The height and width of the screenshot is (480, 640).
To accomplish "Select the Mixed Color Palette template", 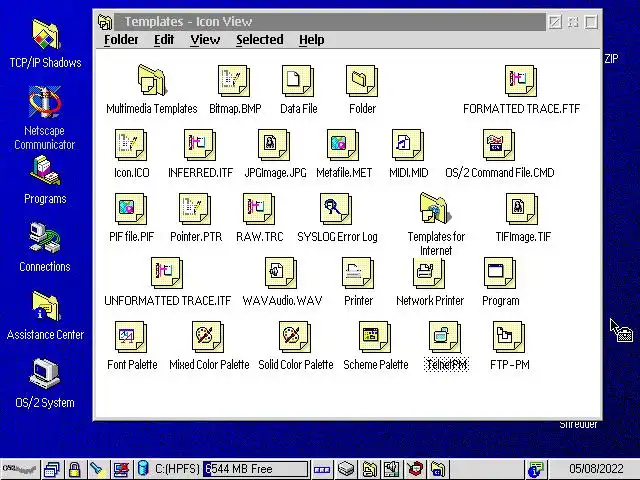I will pyautogui.click(x=208, y=337).
